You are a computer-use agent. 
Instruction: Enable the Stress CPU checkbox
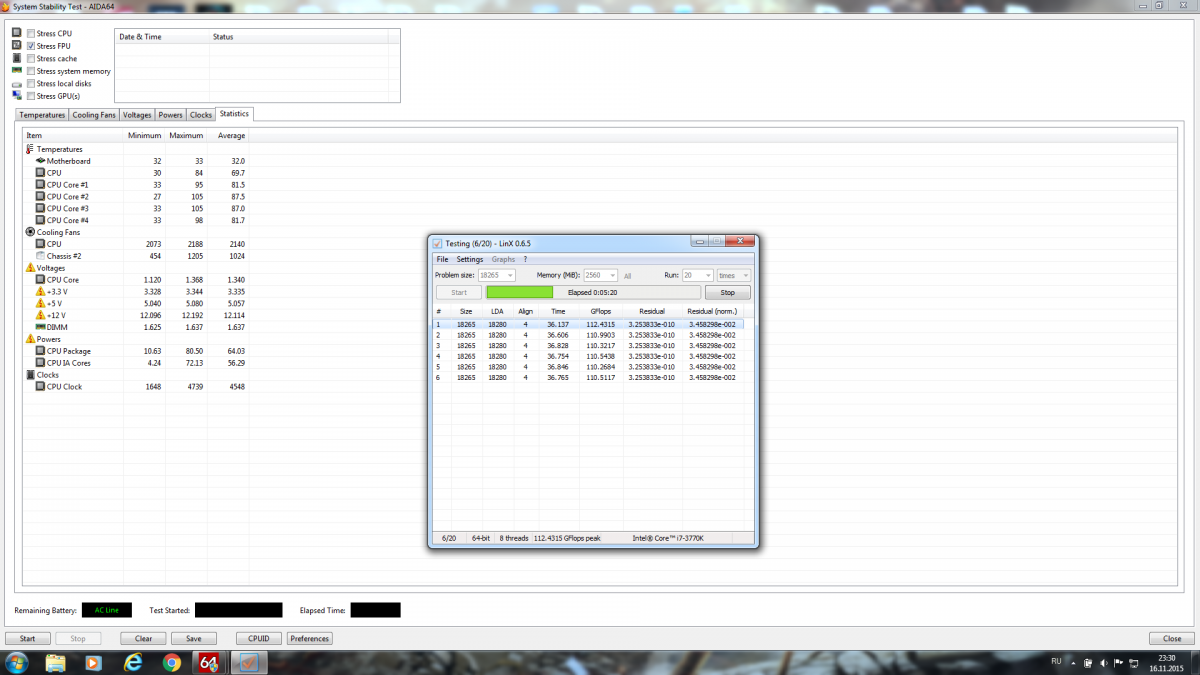[31, 34]
